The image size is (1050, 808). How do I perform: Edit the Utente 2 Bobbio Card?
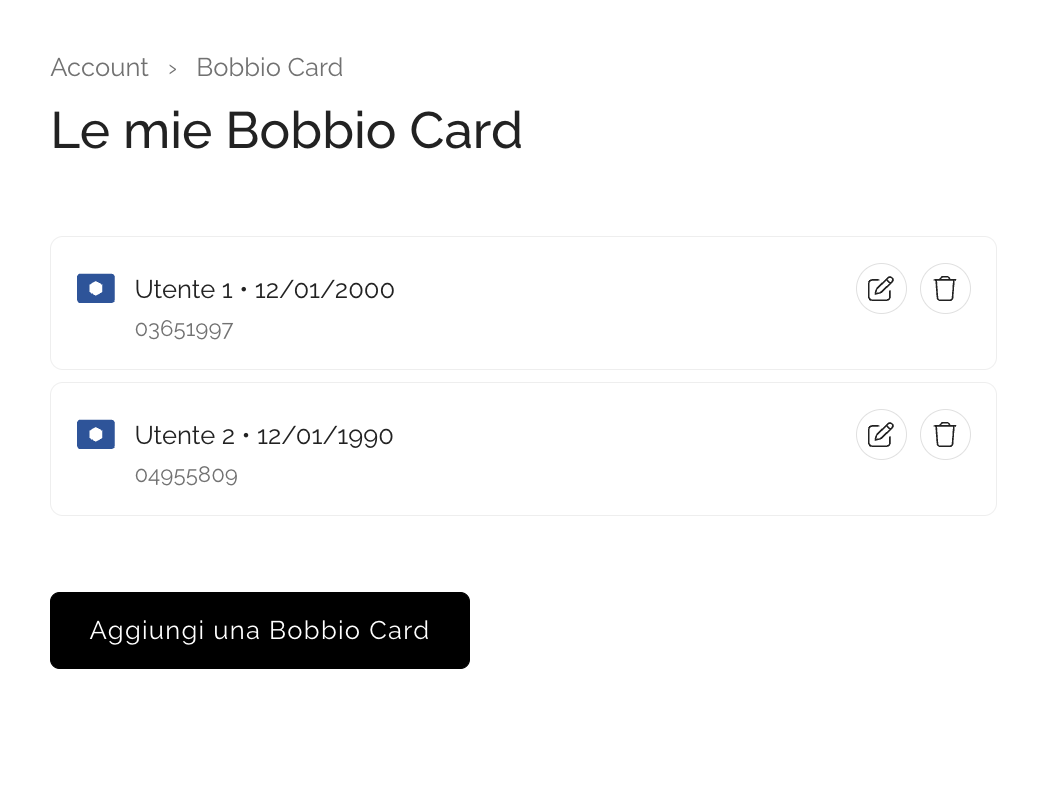click(881, 435)
